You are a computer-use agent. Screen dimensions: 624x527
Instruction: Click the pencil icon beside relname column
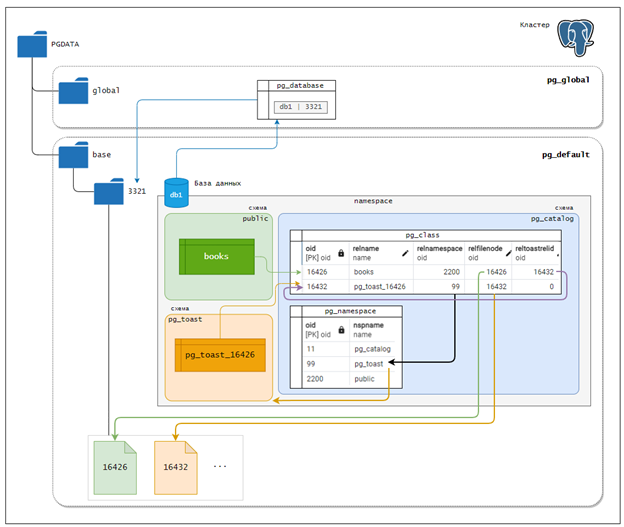(x=405, y=253)
